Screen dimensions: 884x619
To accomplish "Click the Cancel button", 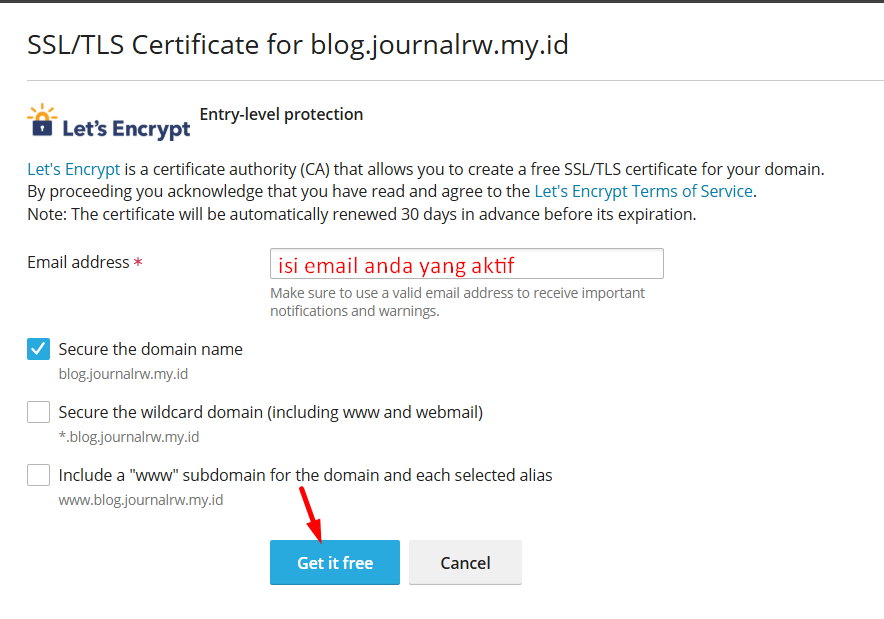I will click(x=465, y=563).
